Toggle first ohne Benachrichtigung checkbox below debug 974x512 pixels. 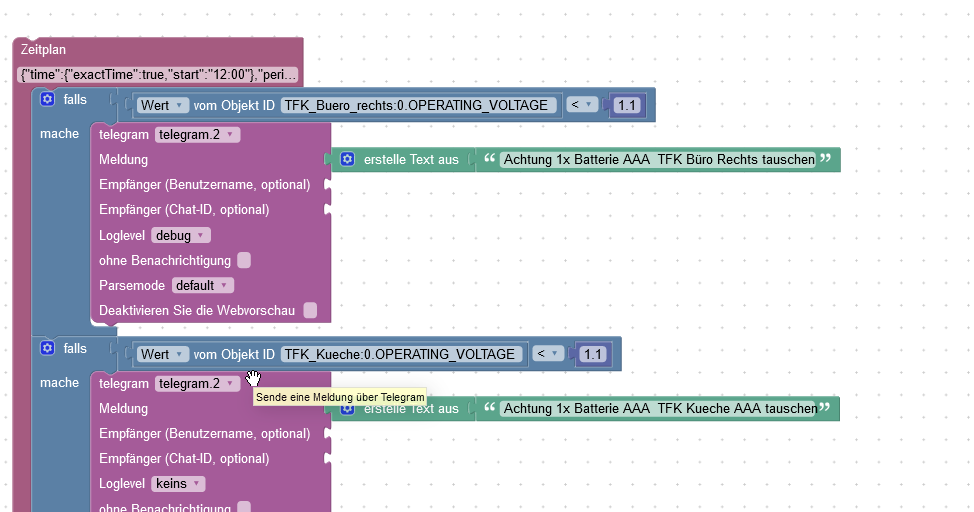[x=244, y=260]
